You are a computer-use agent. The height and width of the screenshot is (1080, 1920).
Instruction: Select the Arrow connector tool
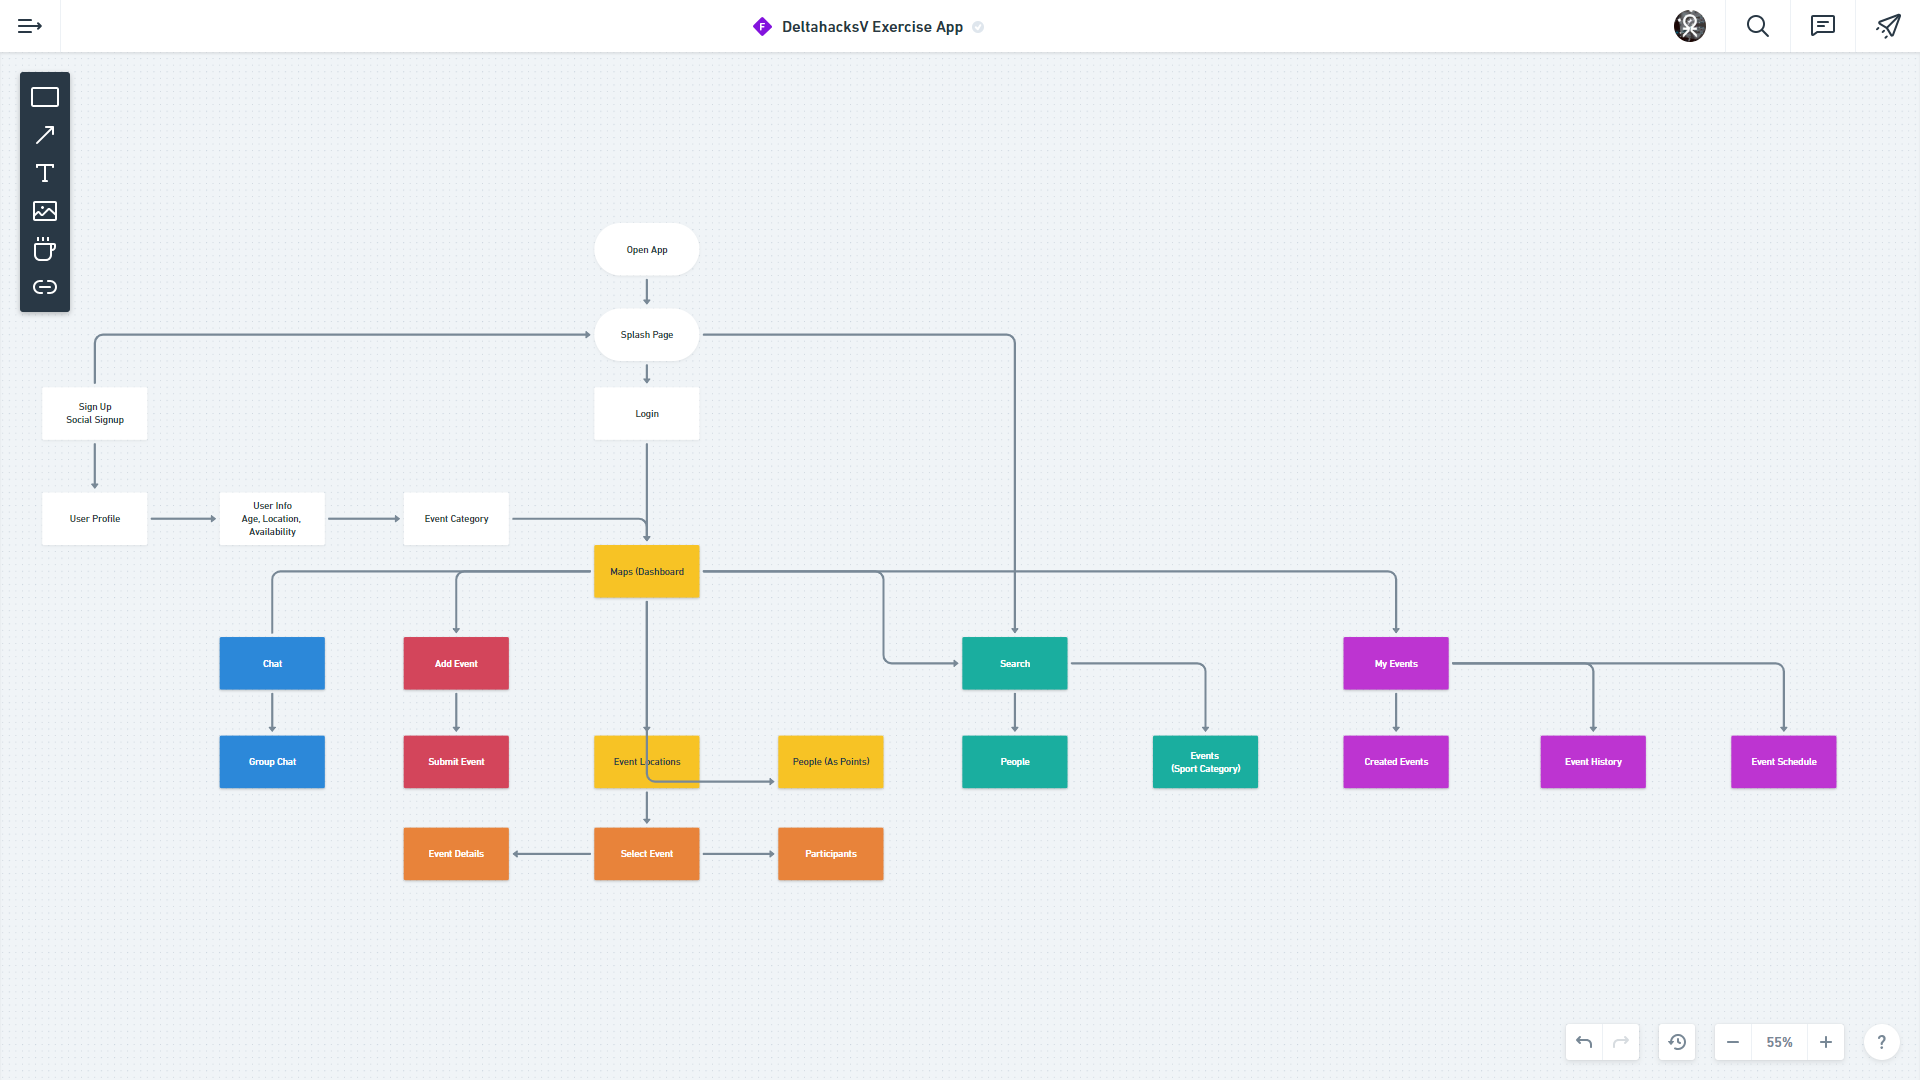[45, 135]
